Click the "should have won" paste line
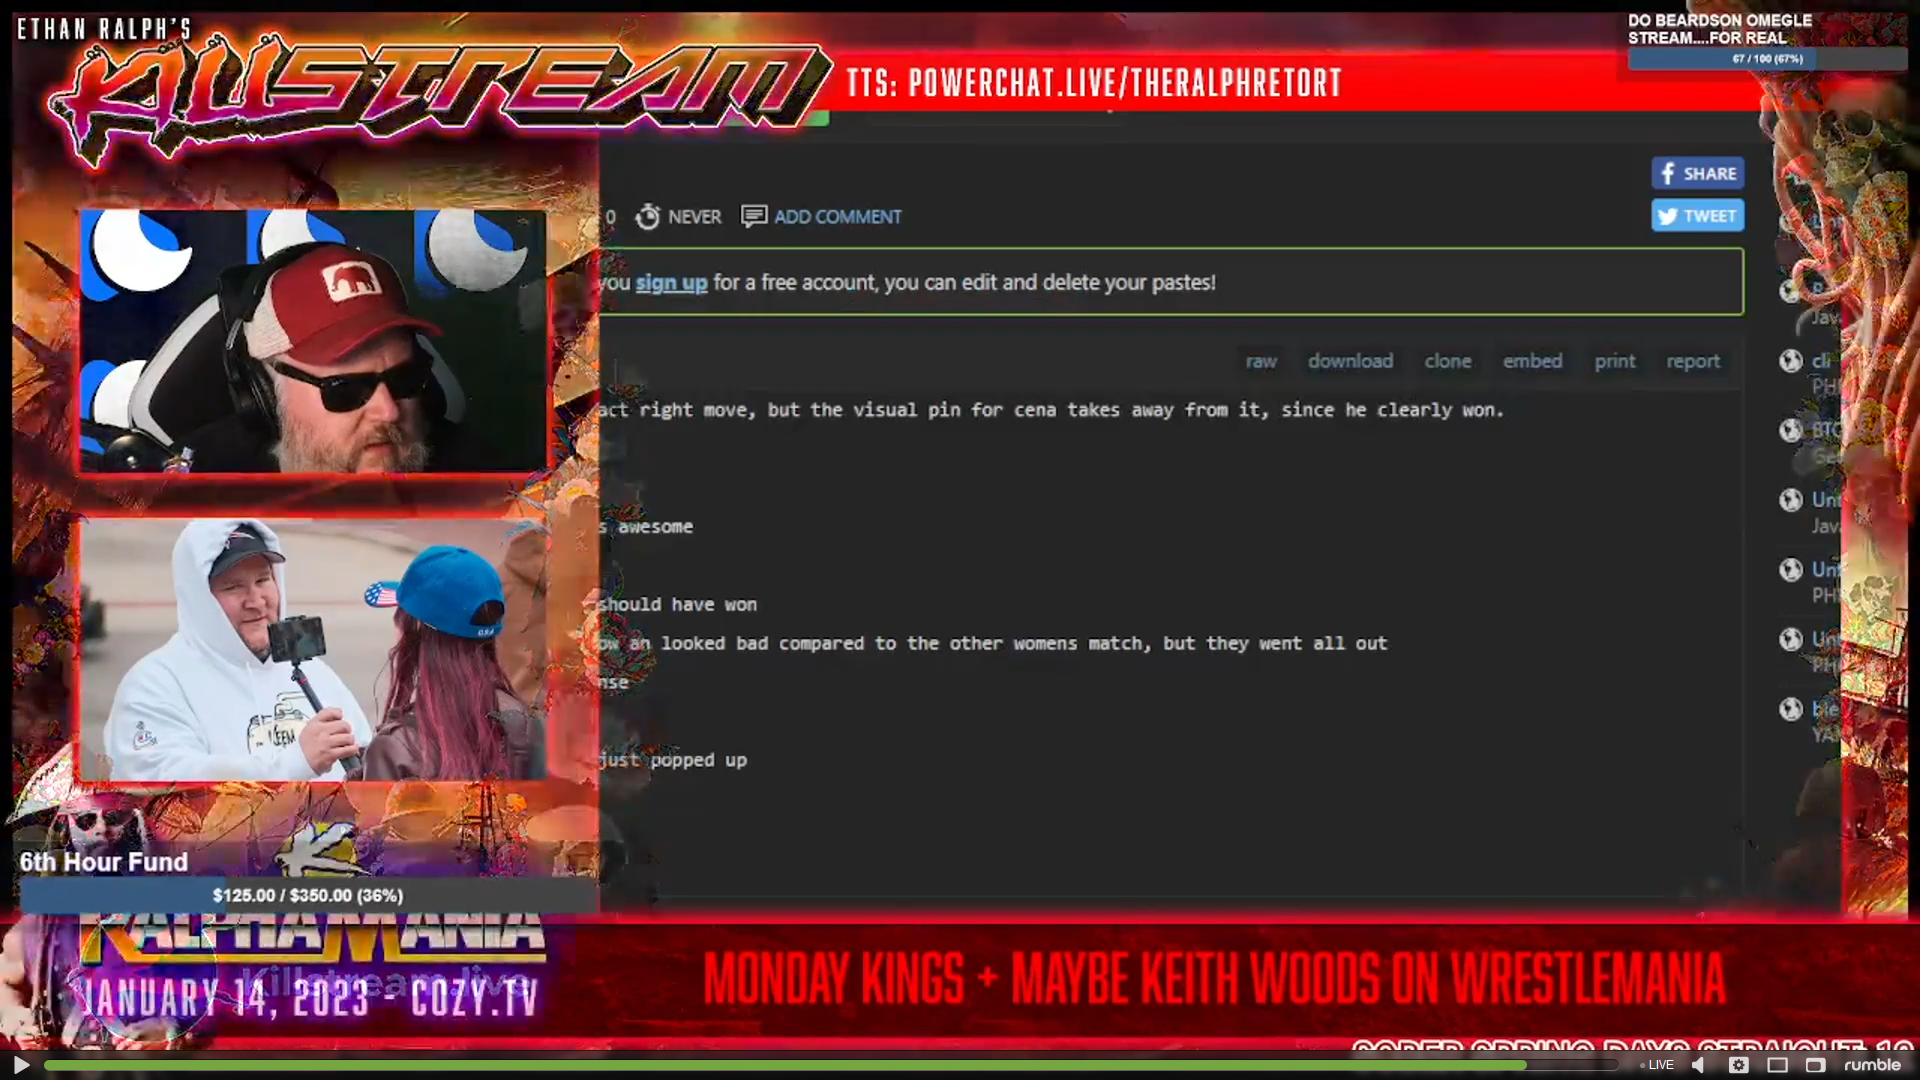This screenshot has height=1080, width=1920. pos(677,604)
